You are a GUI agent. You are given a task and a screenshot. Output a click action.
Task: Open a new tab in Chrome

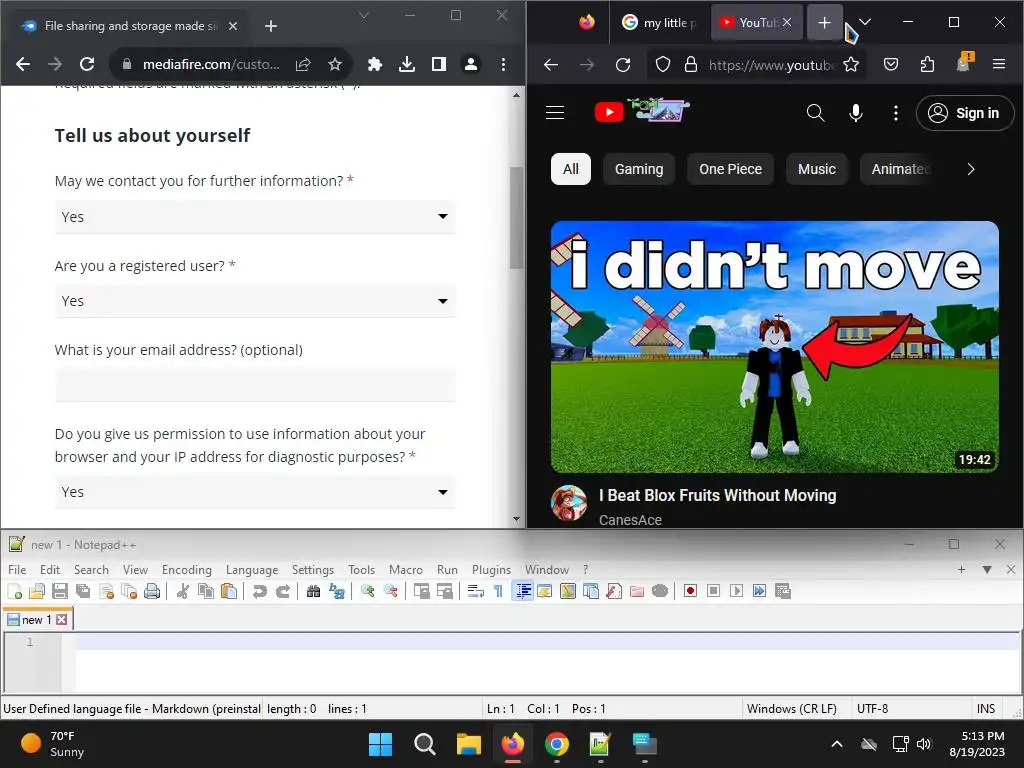[271, 26]
